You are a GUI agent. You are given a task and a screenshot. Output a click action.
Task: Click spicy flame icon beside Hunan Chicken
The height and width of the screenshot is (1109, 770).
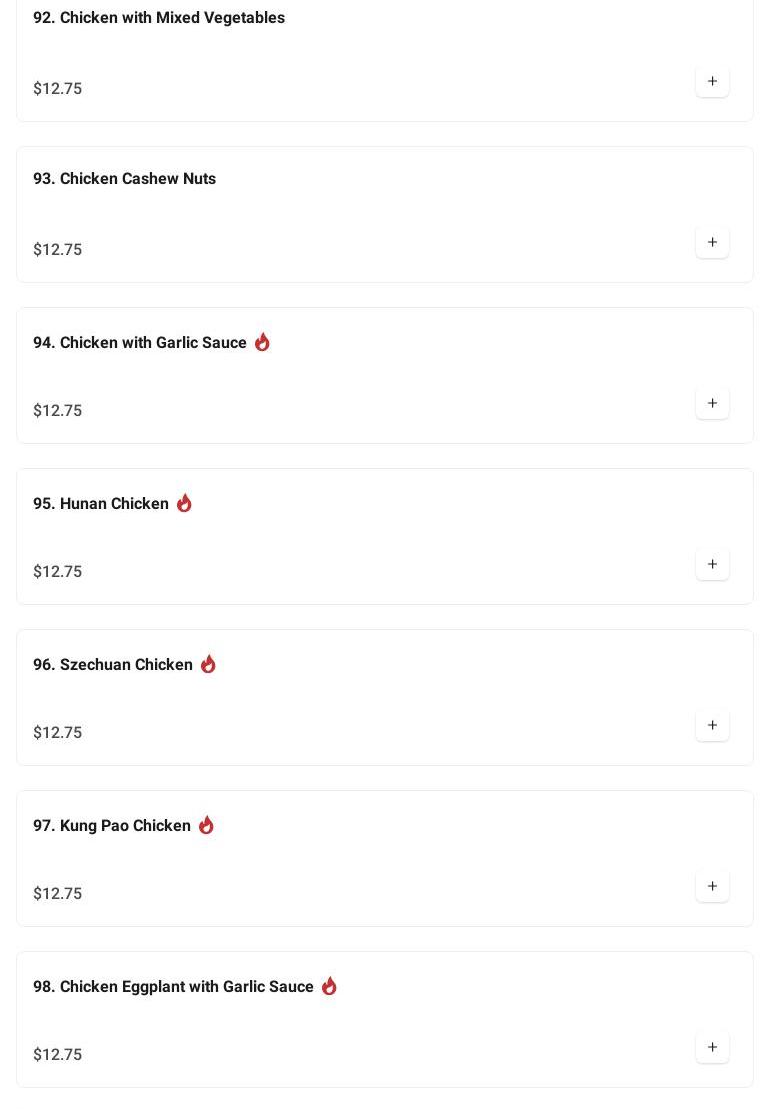(x=184, y=503)
